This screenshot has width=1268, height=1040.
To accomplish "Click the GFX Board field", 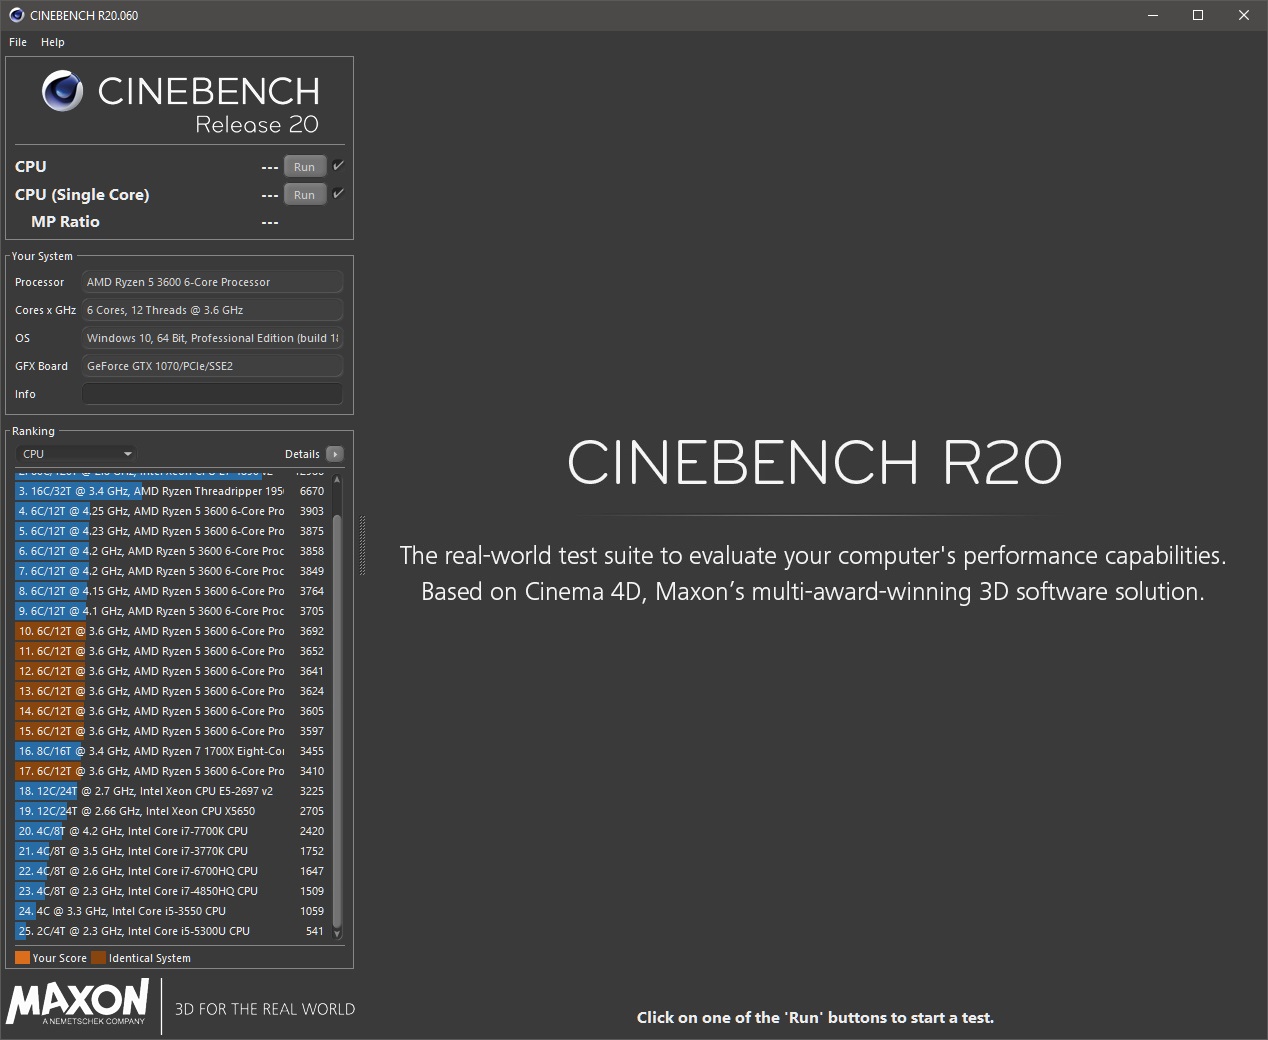I will pos(212,366).
